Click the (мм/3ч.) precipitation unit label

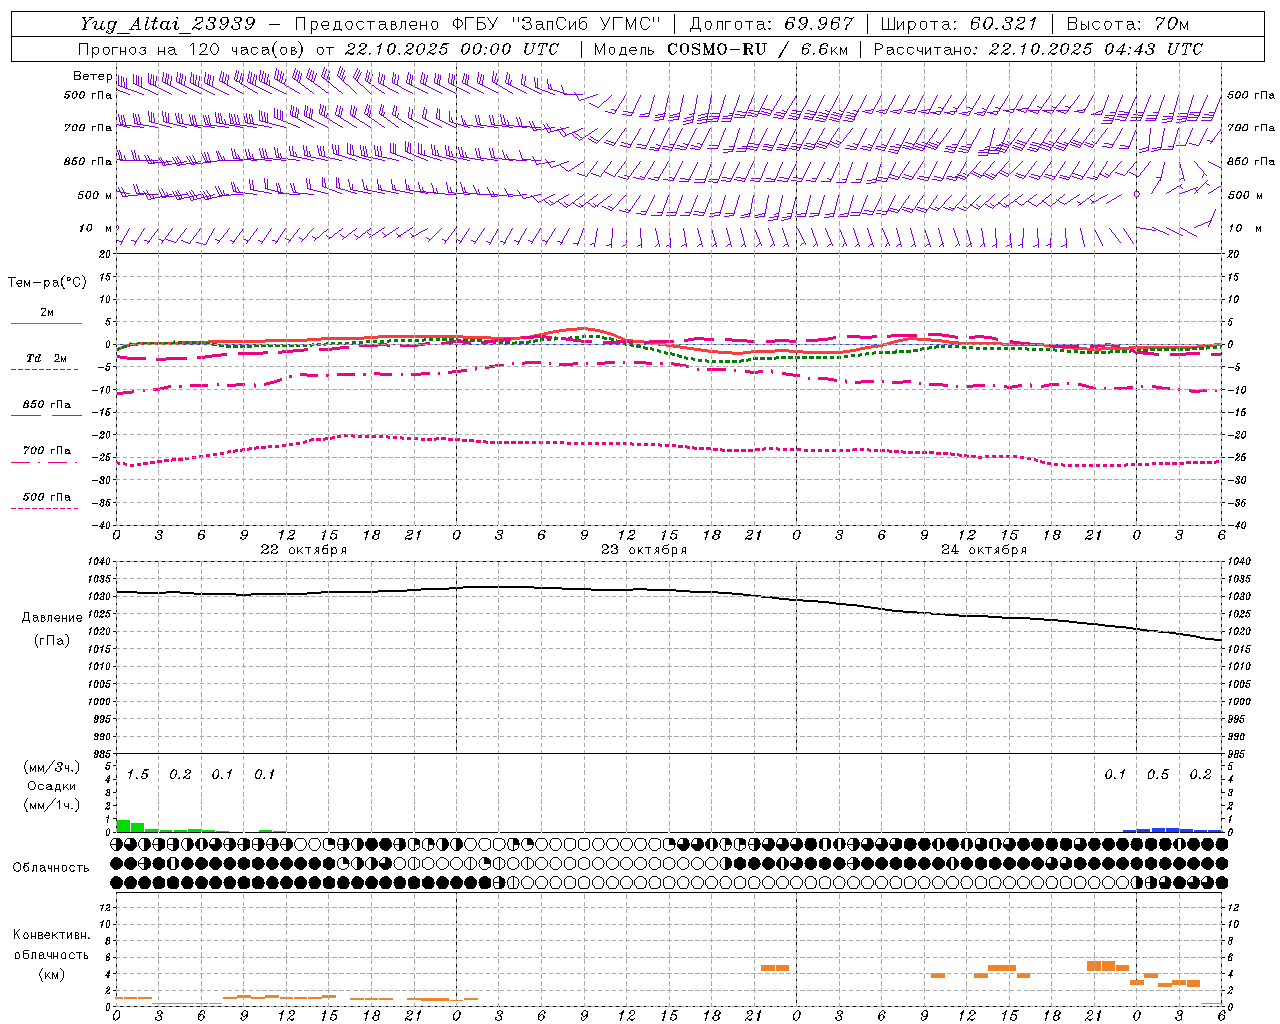coord(52,767)
